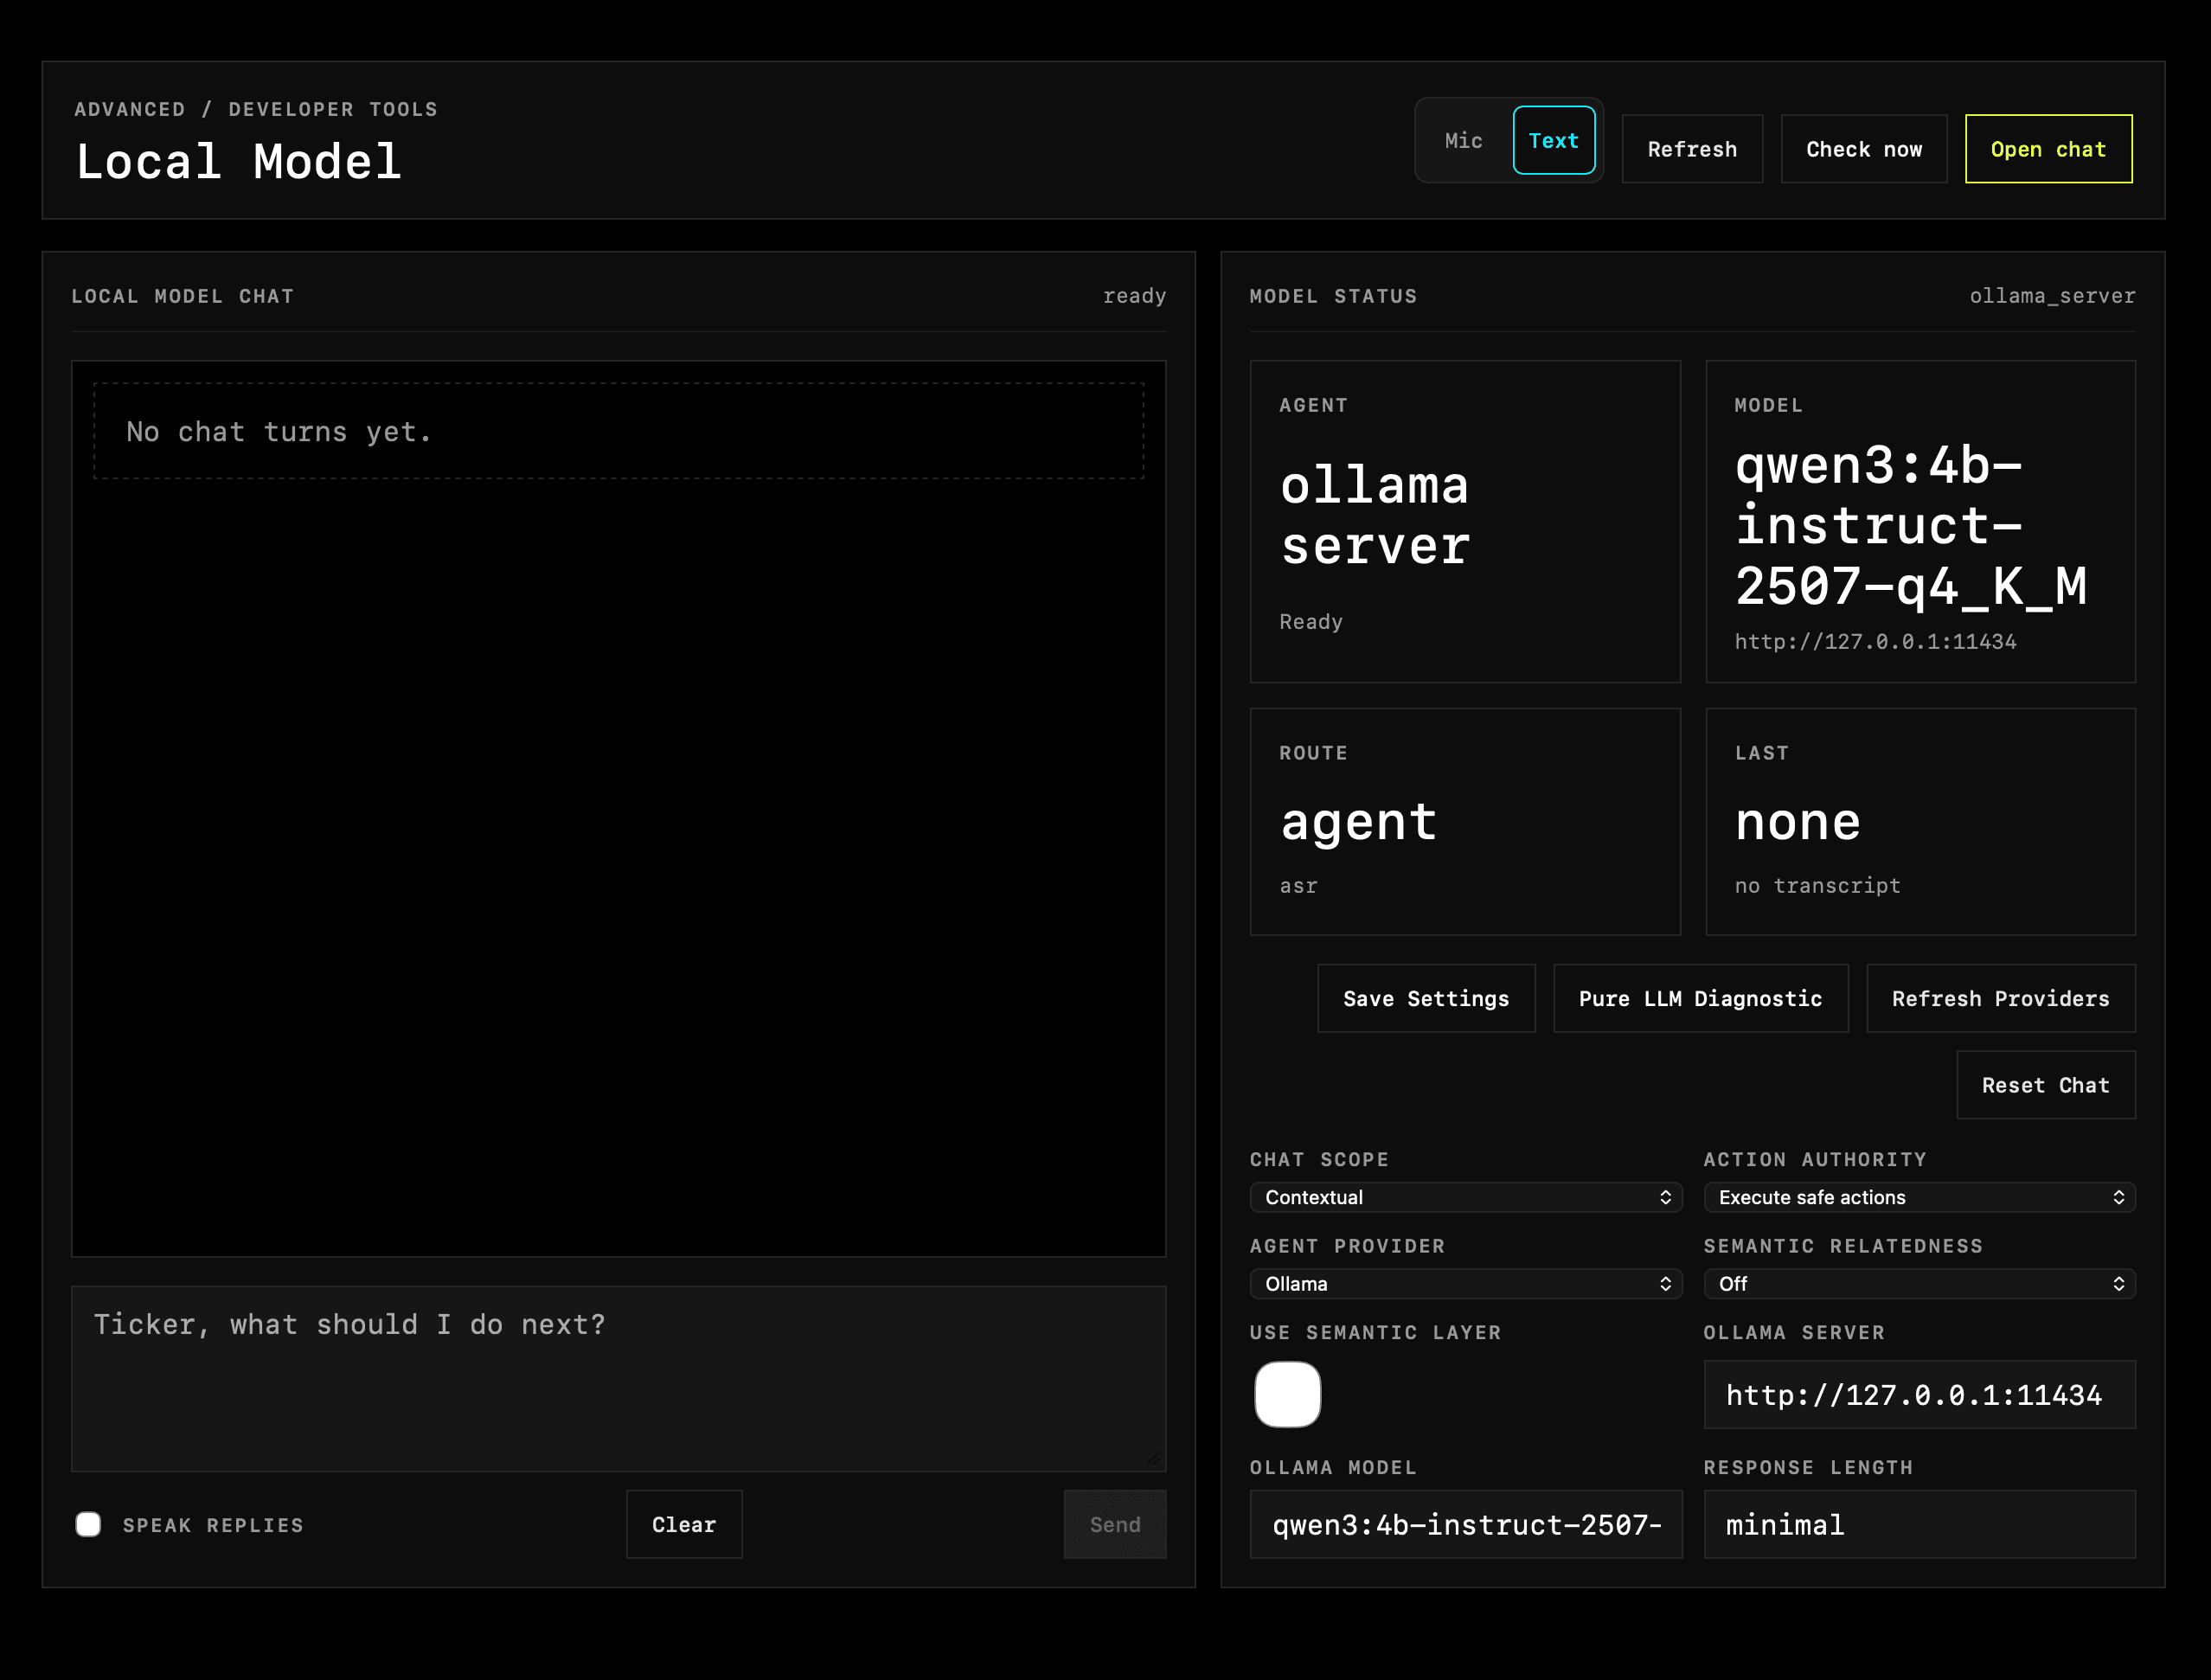Toggle the Use Semantic Layer checkbox
The width and height of the screenshot is (2211, 1680).
(x=1287, y=1394)
